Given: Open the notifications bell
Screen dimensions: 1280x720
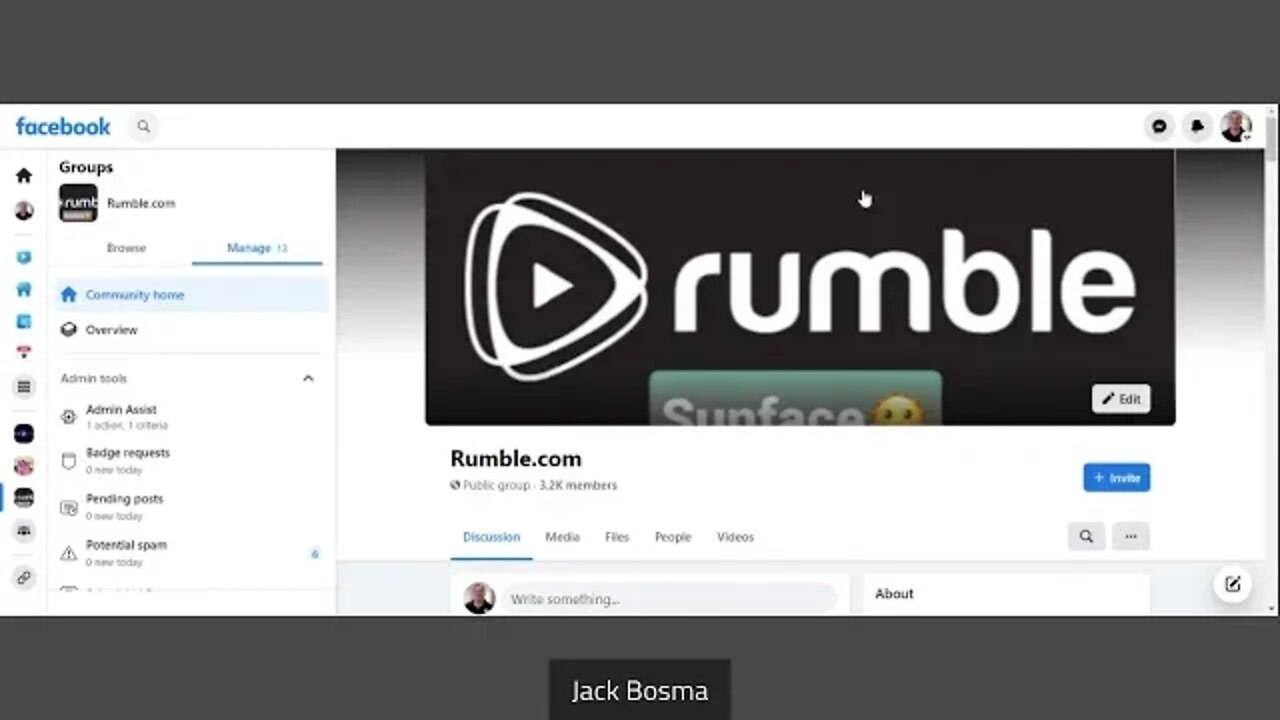Looking at the screenshot, I should (1197, 127).
